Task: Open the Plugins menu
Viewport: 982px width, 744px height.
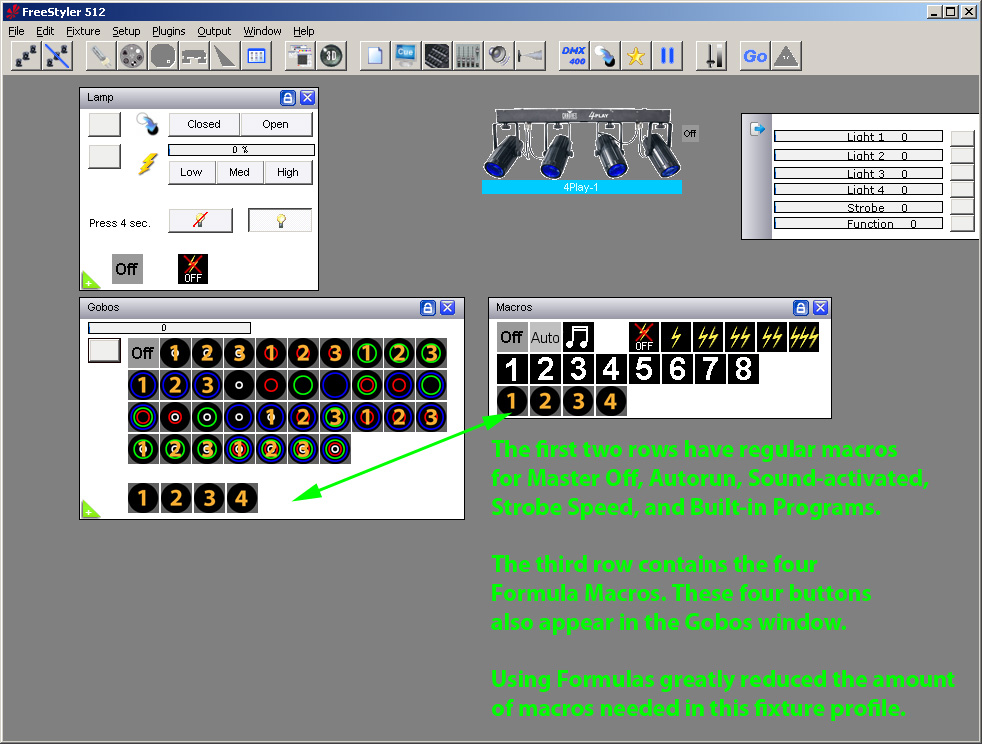Action: click(168, 31)
